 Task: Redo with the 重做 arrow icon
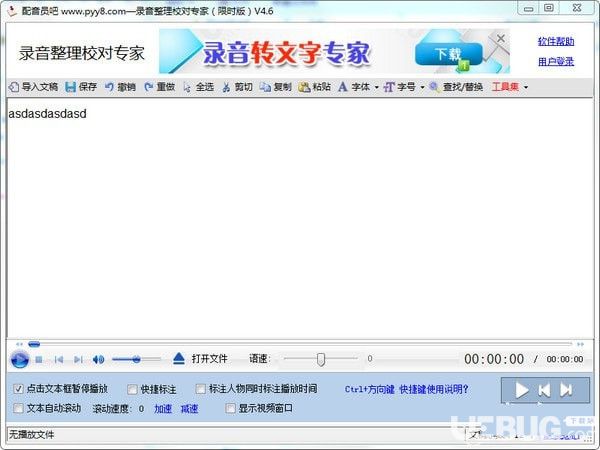coord(148,87)
